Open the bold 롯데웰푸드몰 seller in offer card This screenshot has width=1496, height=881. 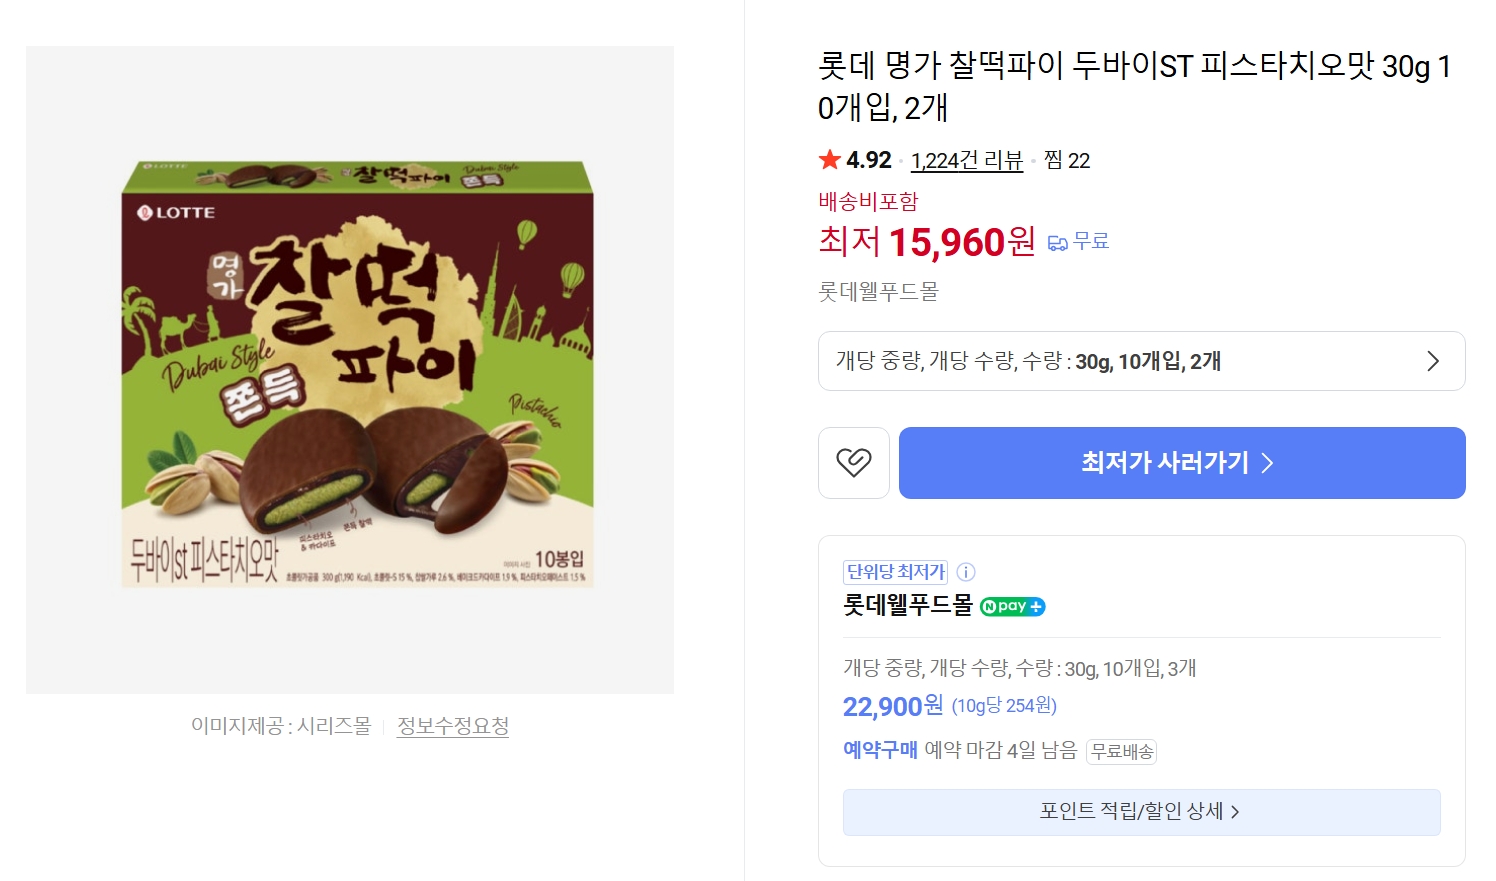pos(907,605)
